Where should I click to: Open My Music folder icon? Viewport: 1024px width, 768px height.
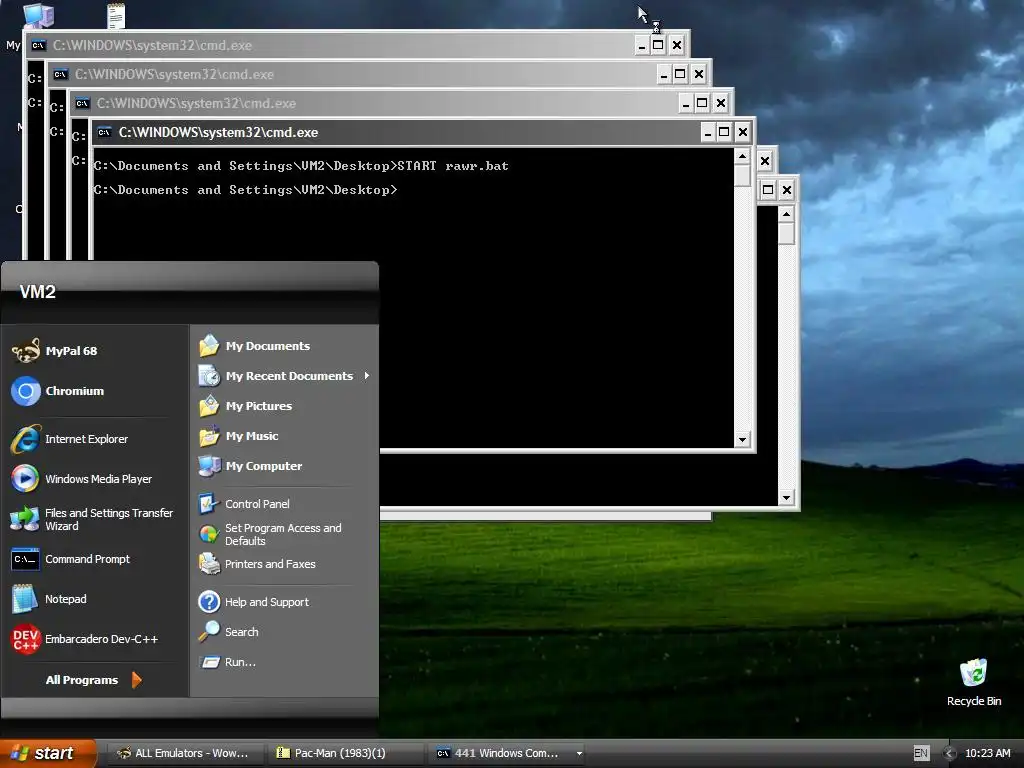tap(209, 436)
